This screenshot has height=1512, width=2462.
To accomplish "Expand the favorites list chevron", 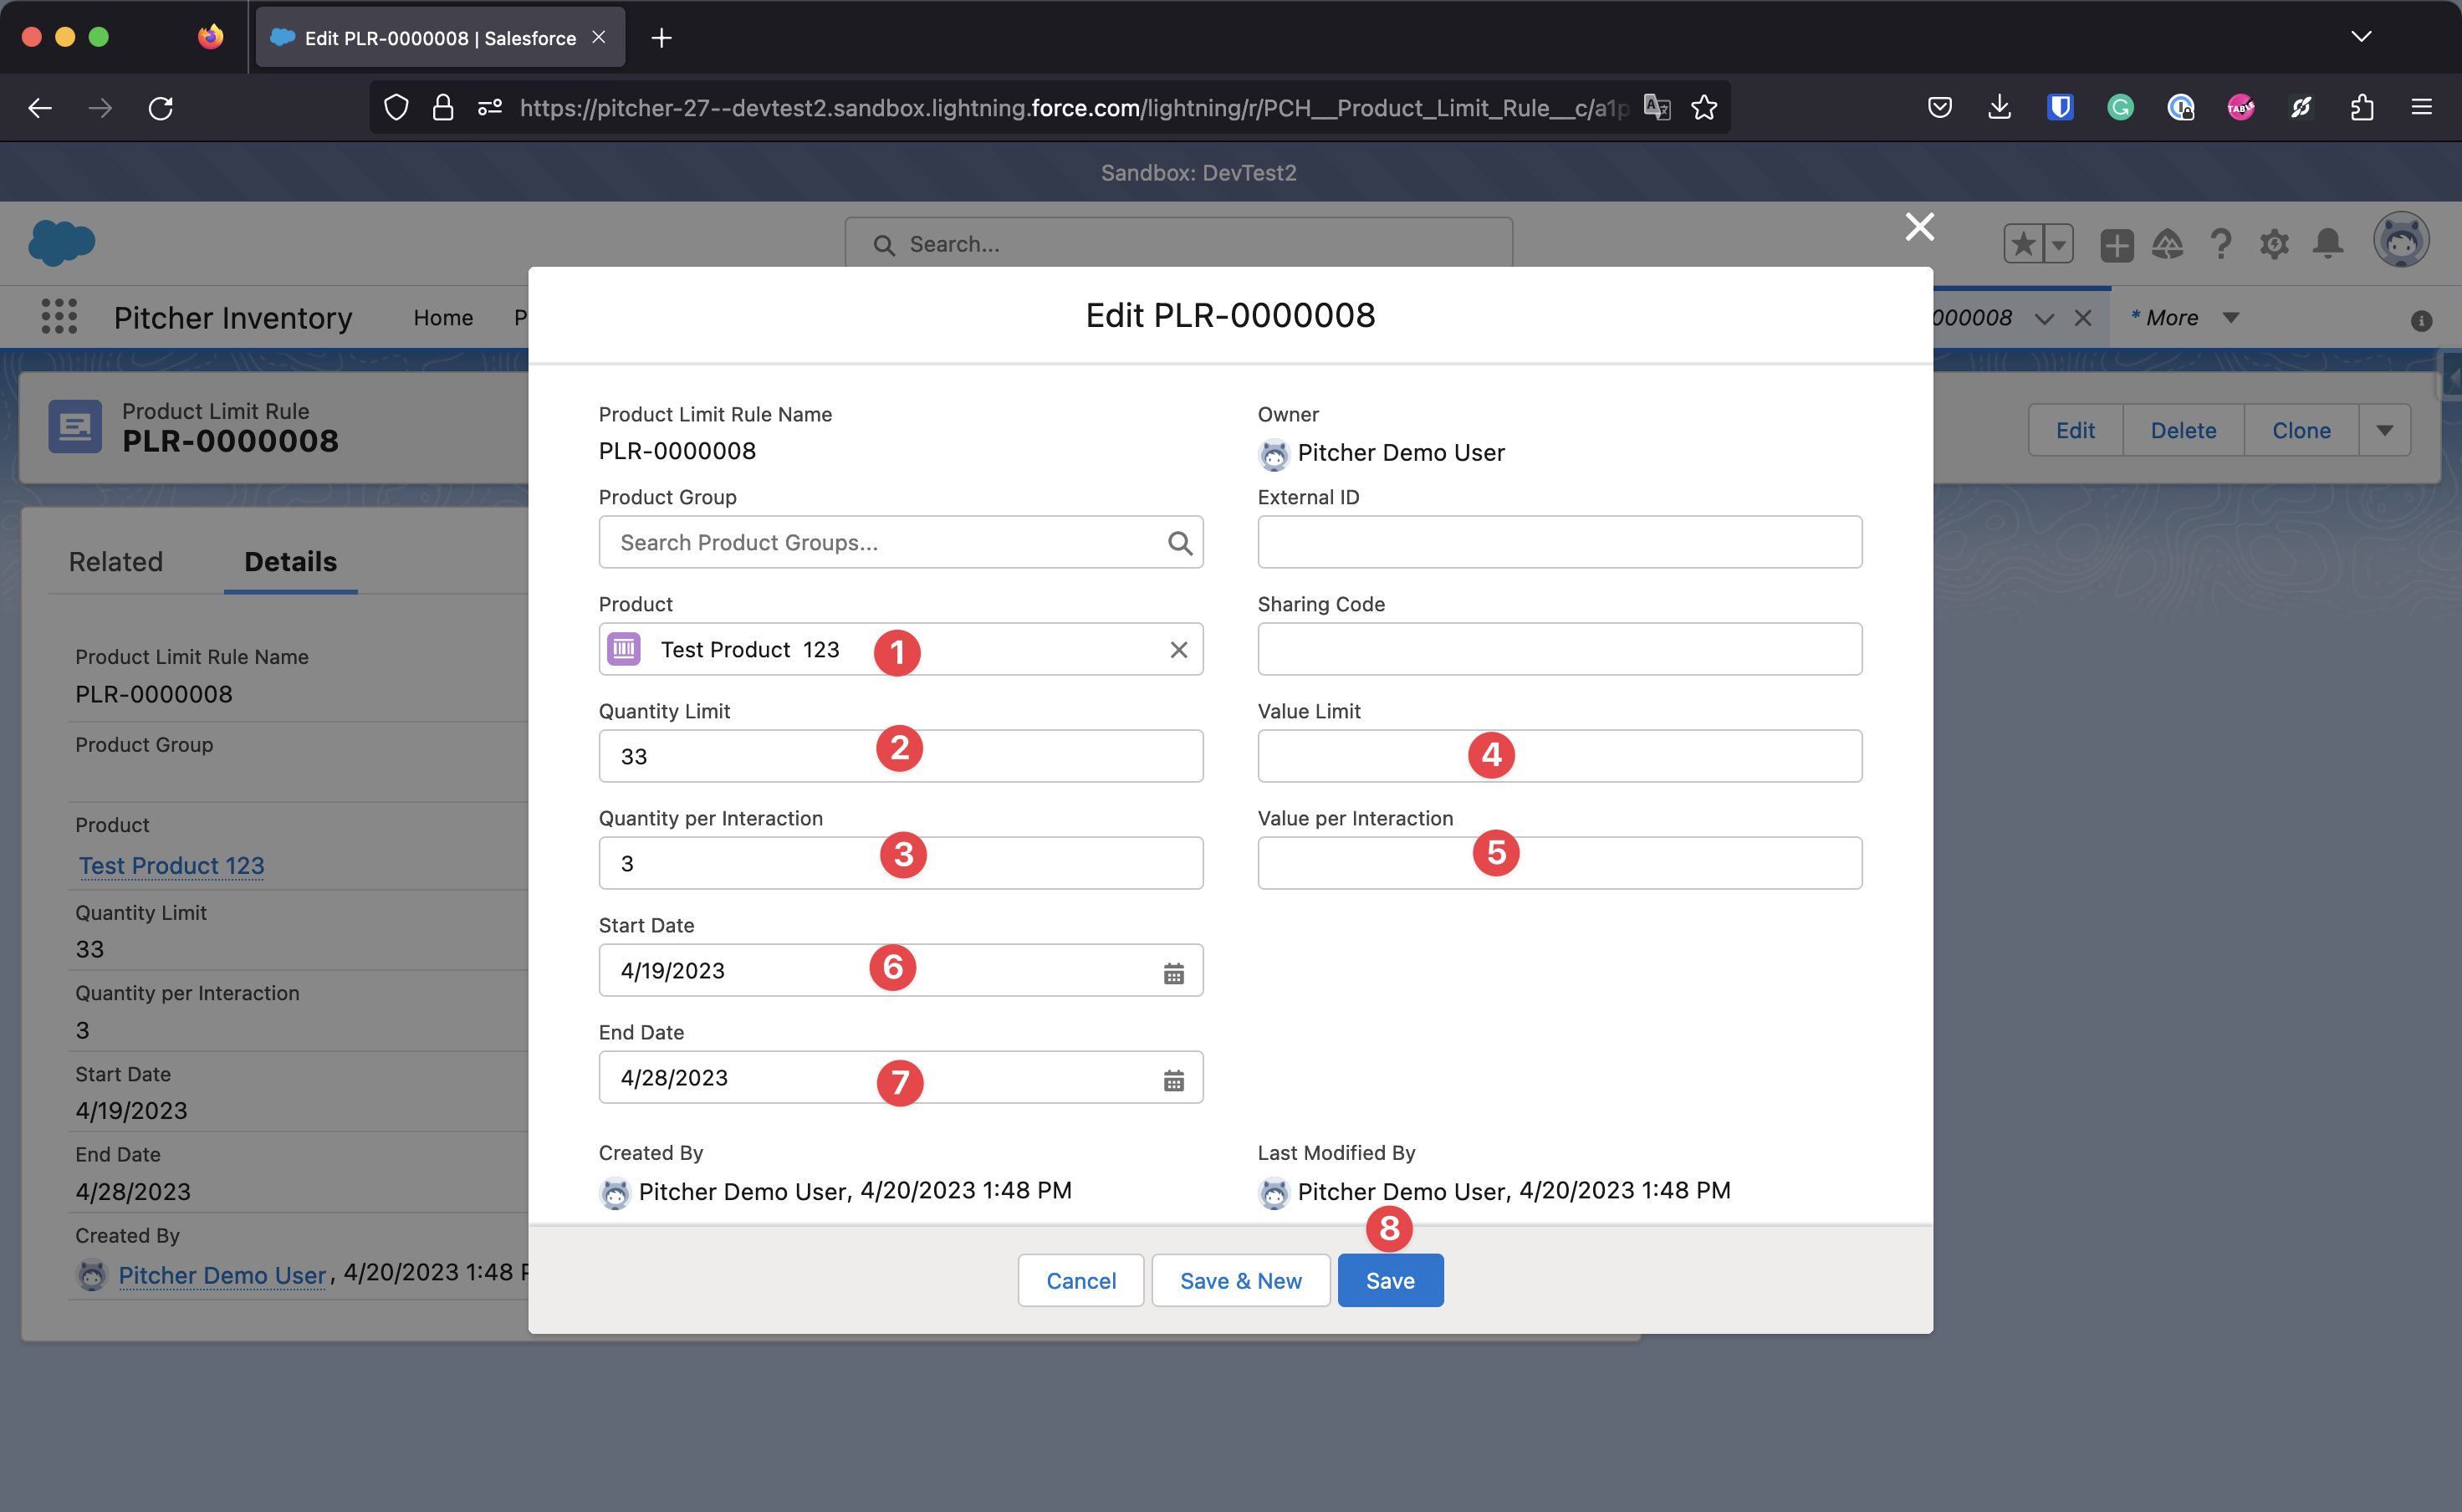I will click(2057, 243).
